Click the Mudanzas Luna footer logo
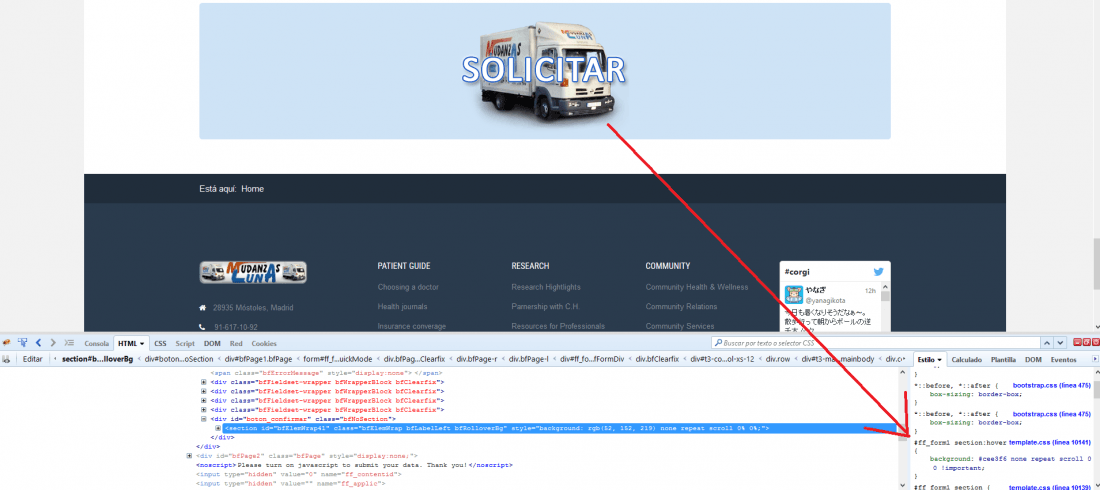The image size is (1100, 490). [x=253, y=272]
